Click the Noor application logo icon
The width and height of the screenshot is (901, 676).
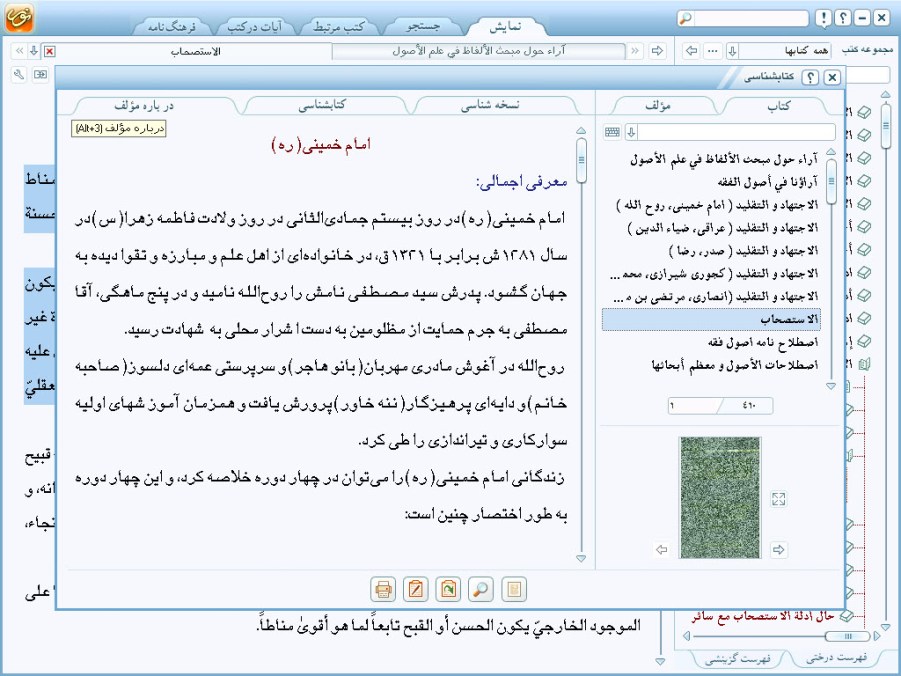pos(19,17)
